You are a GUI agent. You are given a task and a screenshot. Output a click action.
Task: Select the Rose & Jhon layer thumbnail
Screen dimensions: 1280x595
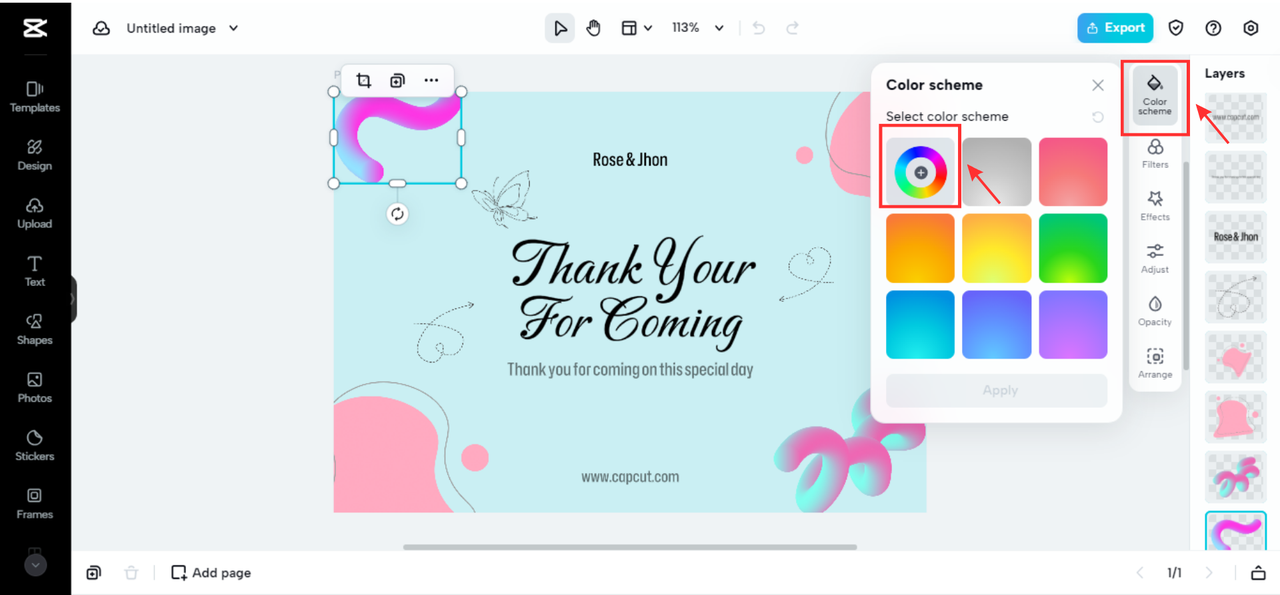[1236, 237]
